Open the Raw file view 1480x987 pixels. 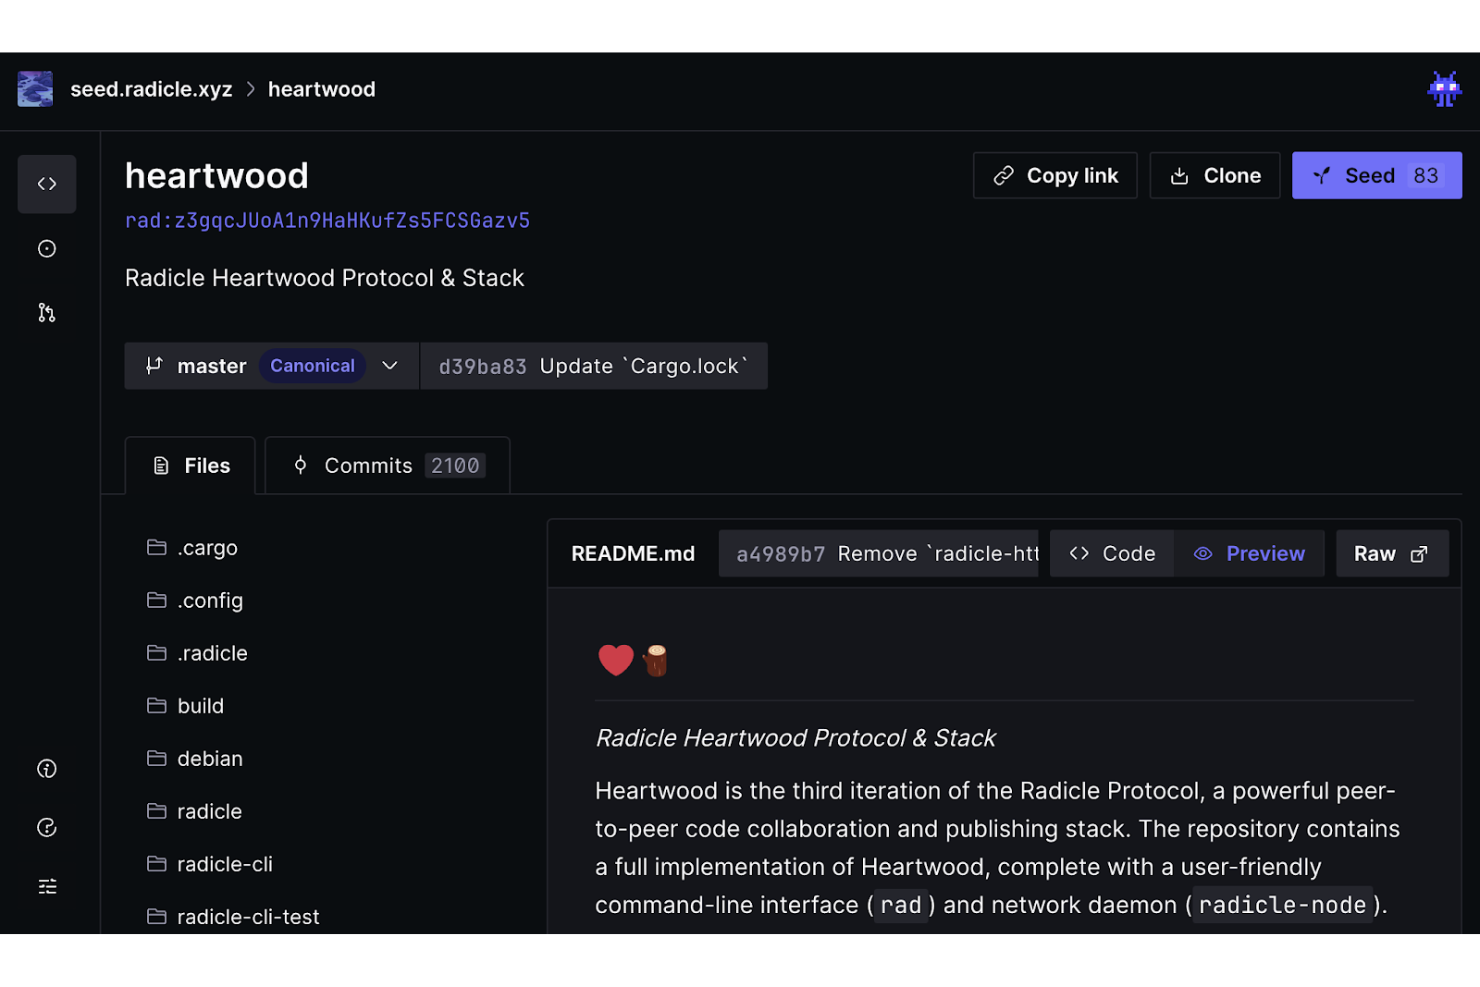coord(1391,554)
